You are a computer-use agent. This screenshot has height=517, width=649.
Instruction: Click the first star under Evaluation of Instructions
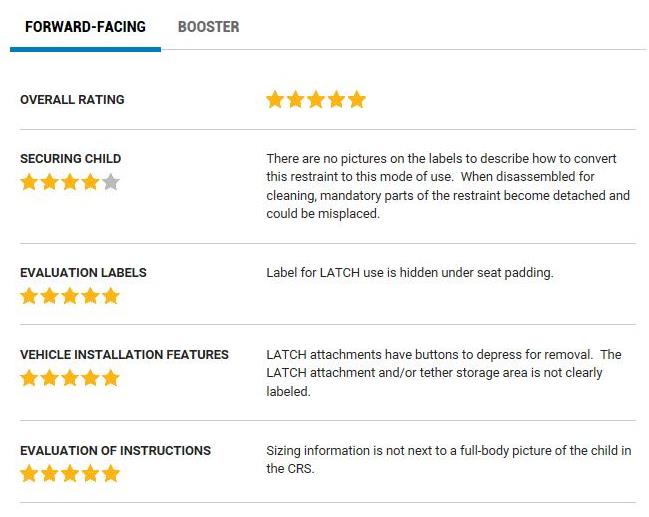29,474
